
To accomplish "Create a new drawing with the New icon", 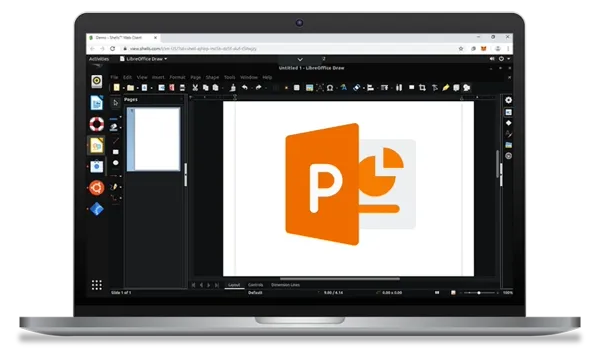I will click(x=116, y=88).
